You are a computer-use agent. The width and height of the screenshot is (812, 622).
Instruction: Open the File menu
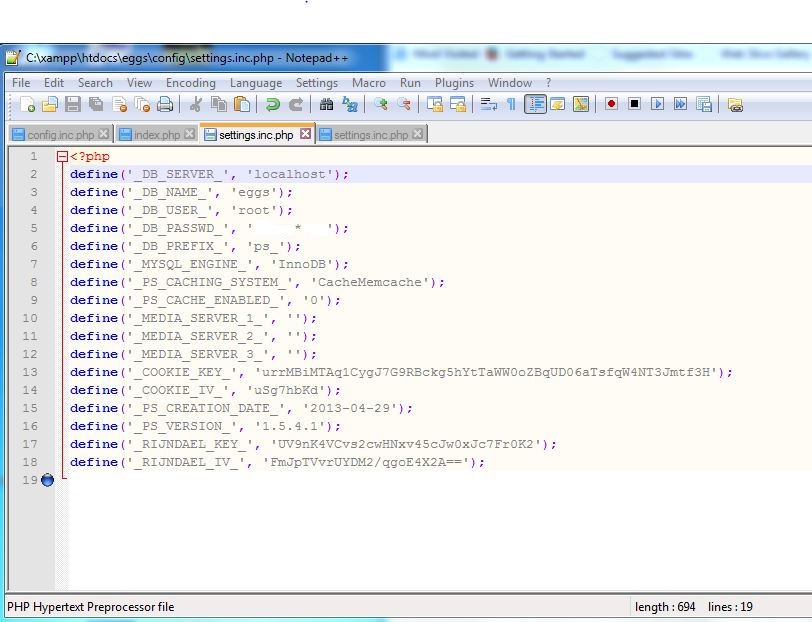click(x=21, y=83)
